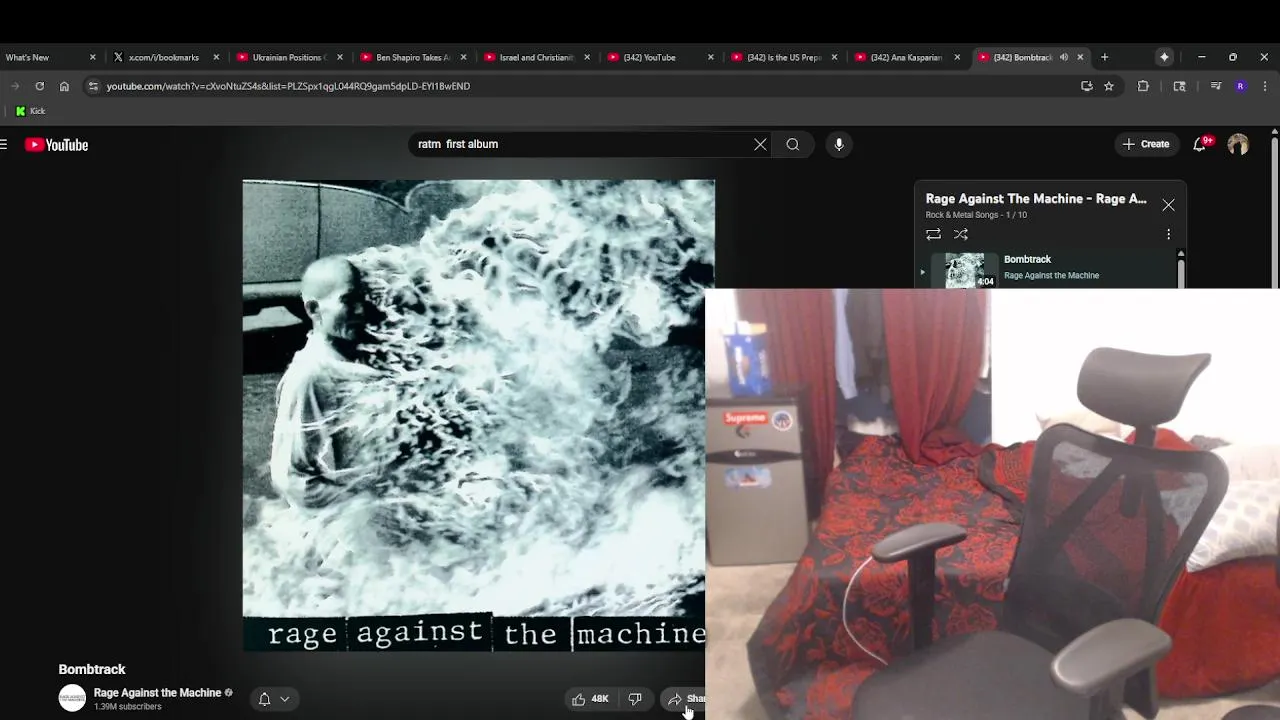Click the 1.39M subscribers text
Viewport: 1280px width, 720px height.
pyautogui.click(x=127, y=707)
